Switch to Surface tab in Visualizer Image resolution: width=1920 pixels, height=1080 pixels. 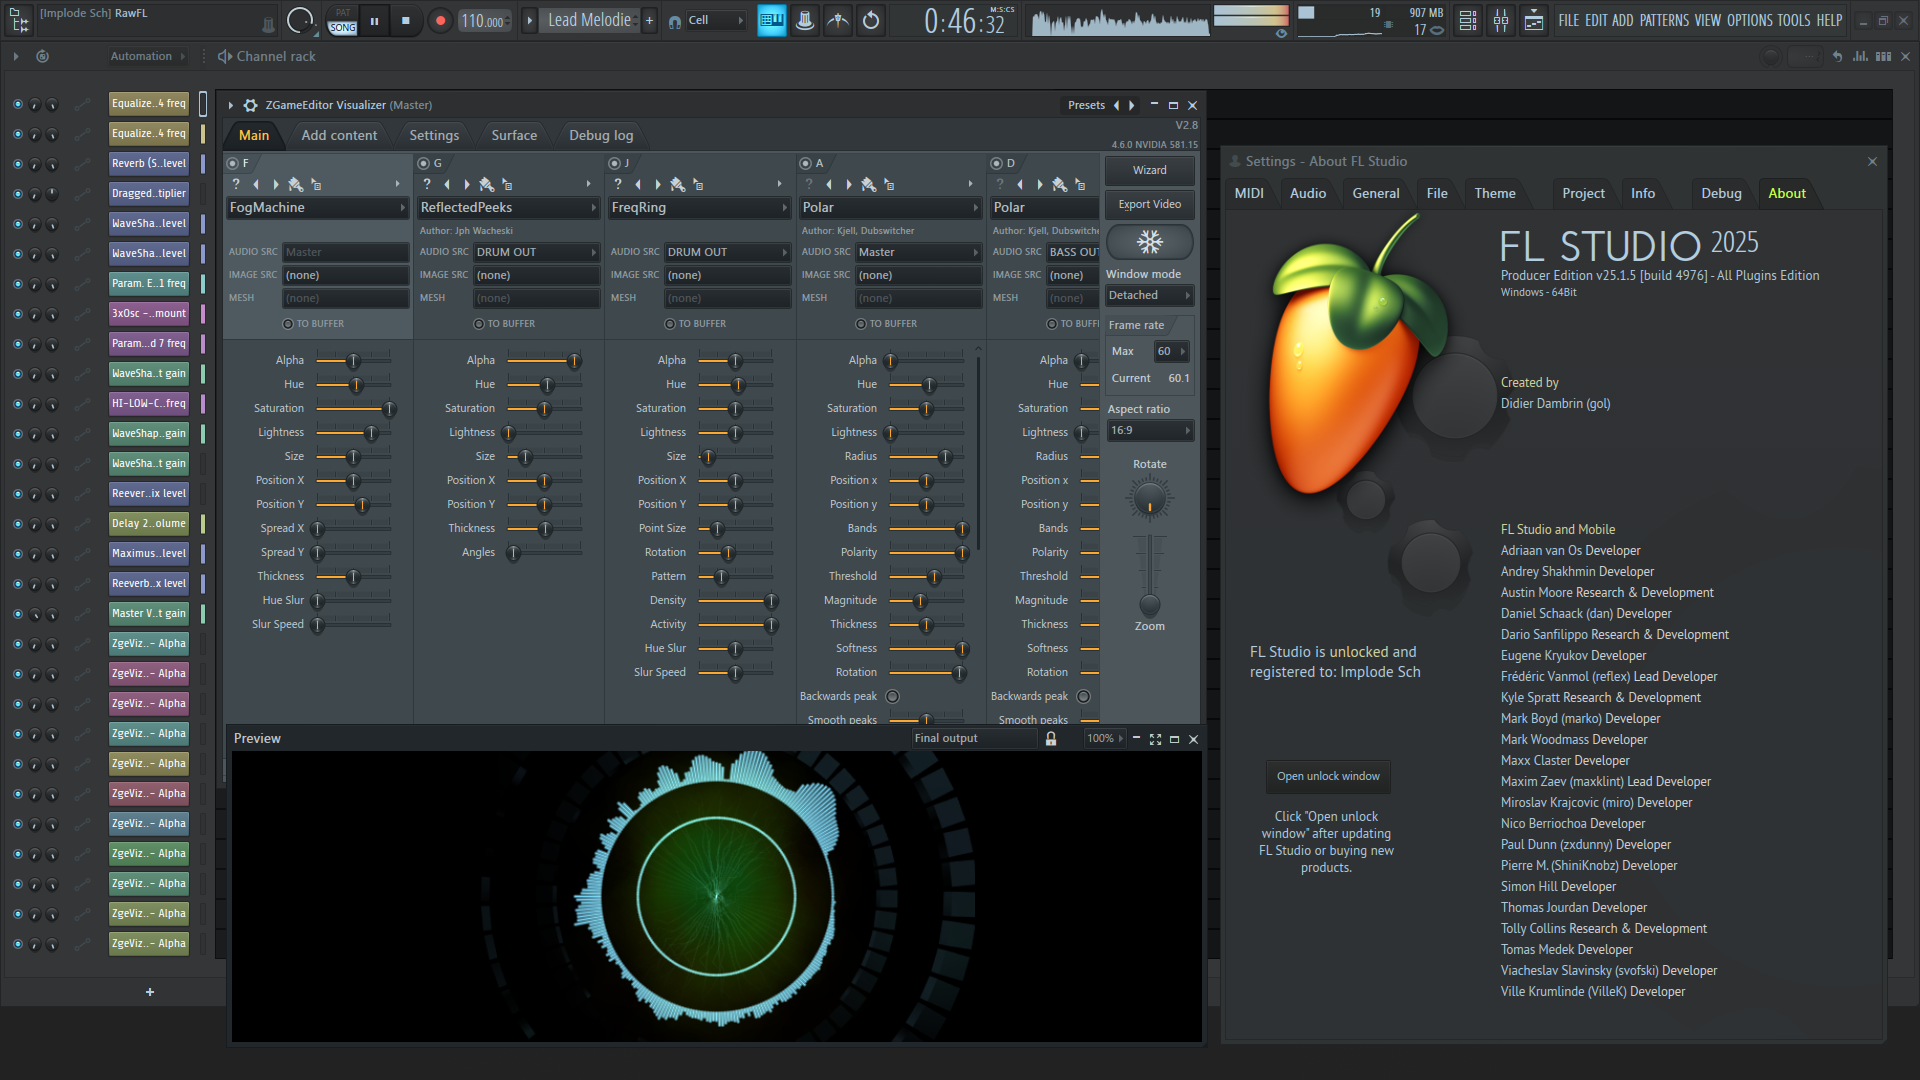pyautogui.click(x=514, y=135)
